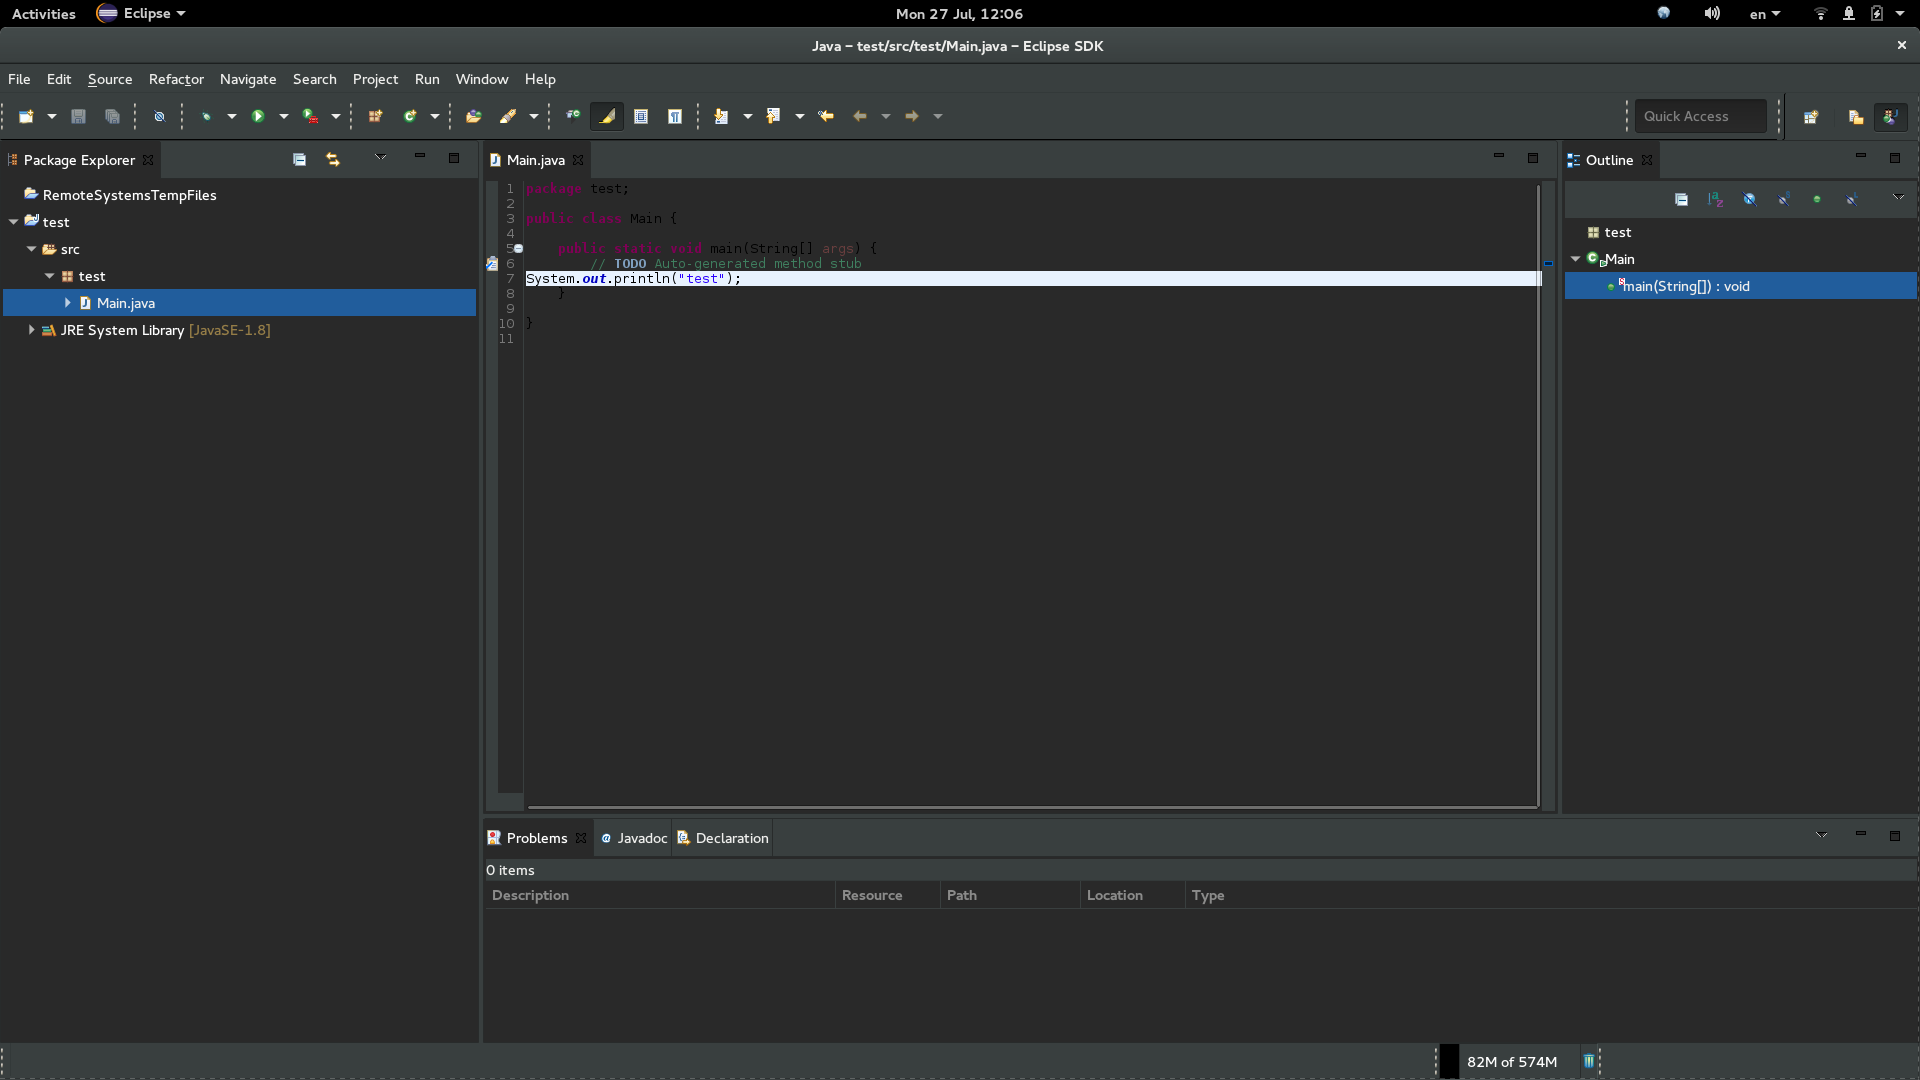Click the New Java Package icon
The image size is (1920, 1080).
tap(375, 116)
